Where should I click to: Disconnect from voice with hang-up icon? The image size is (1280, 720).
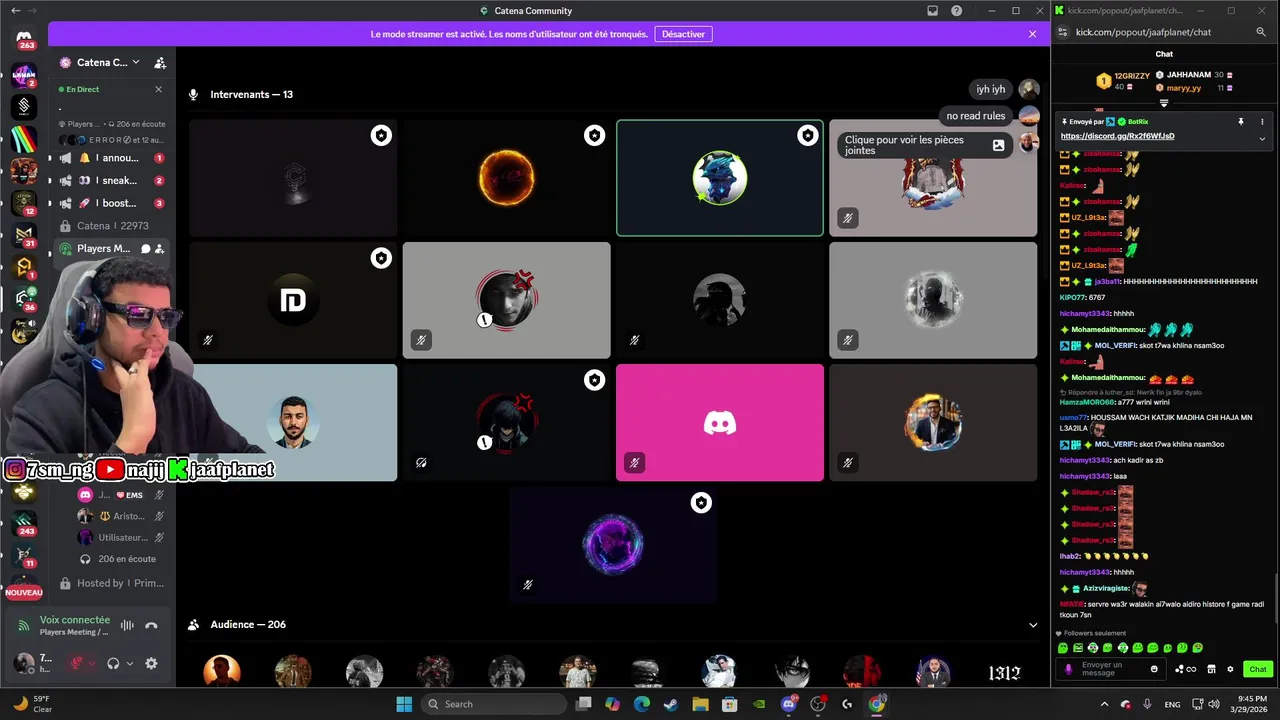coord(151,625)
